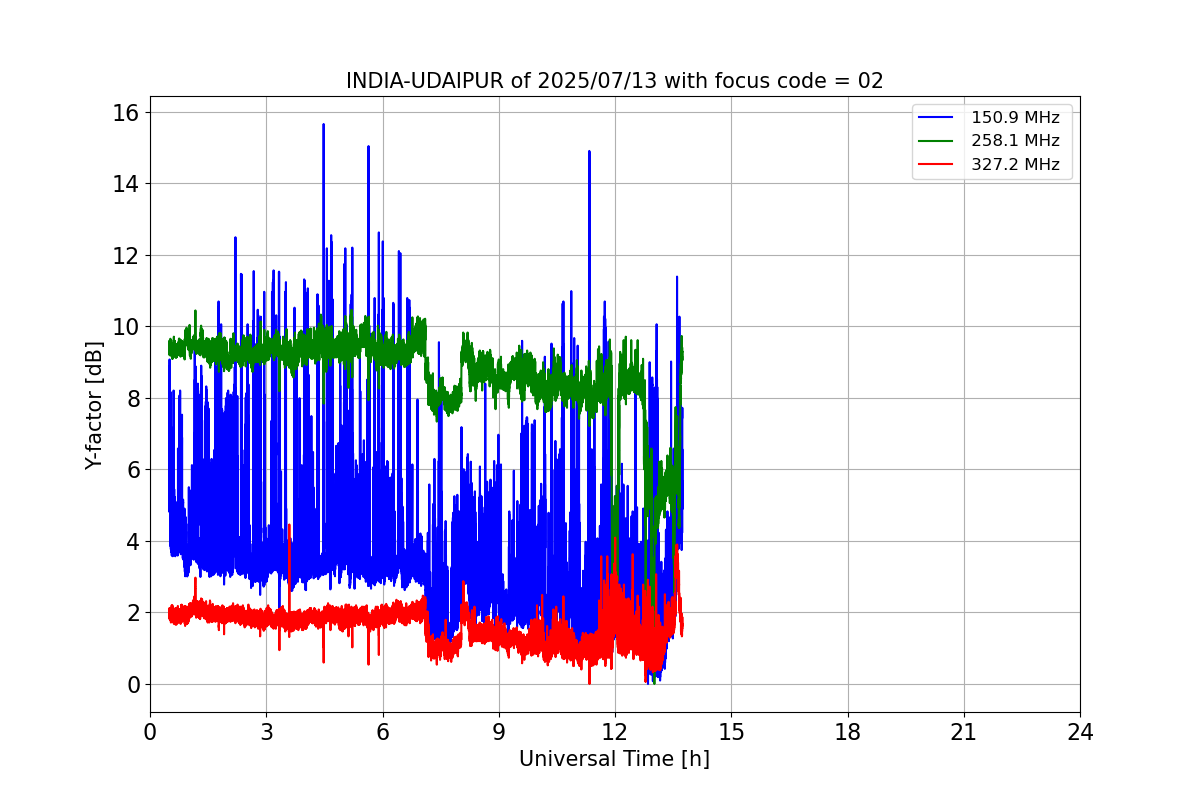The height and width of the screenshot is (800, 1200).
Task: Select the 258.1 MHz legend label
Action: 1015,141
